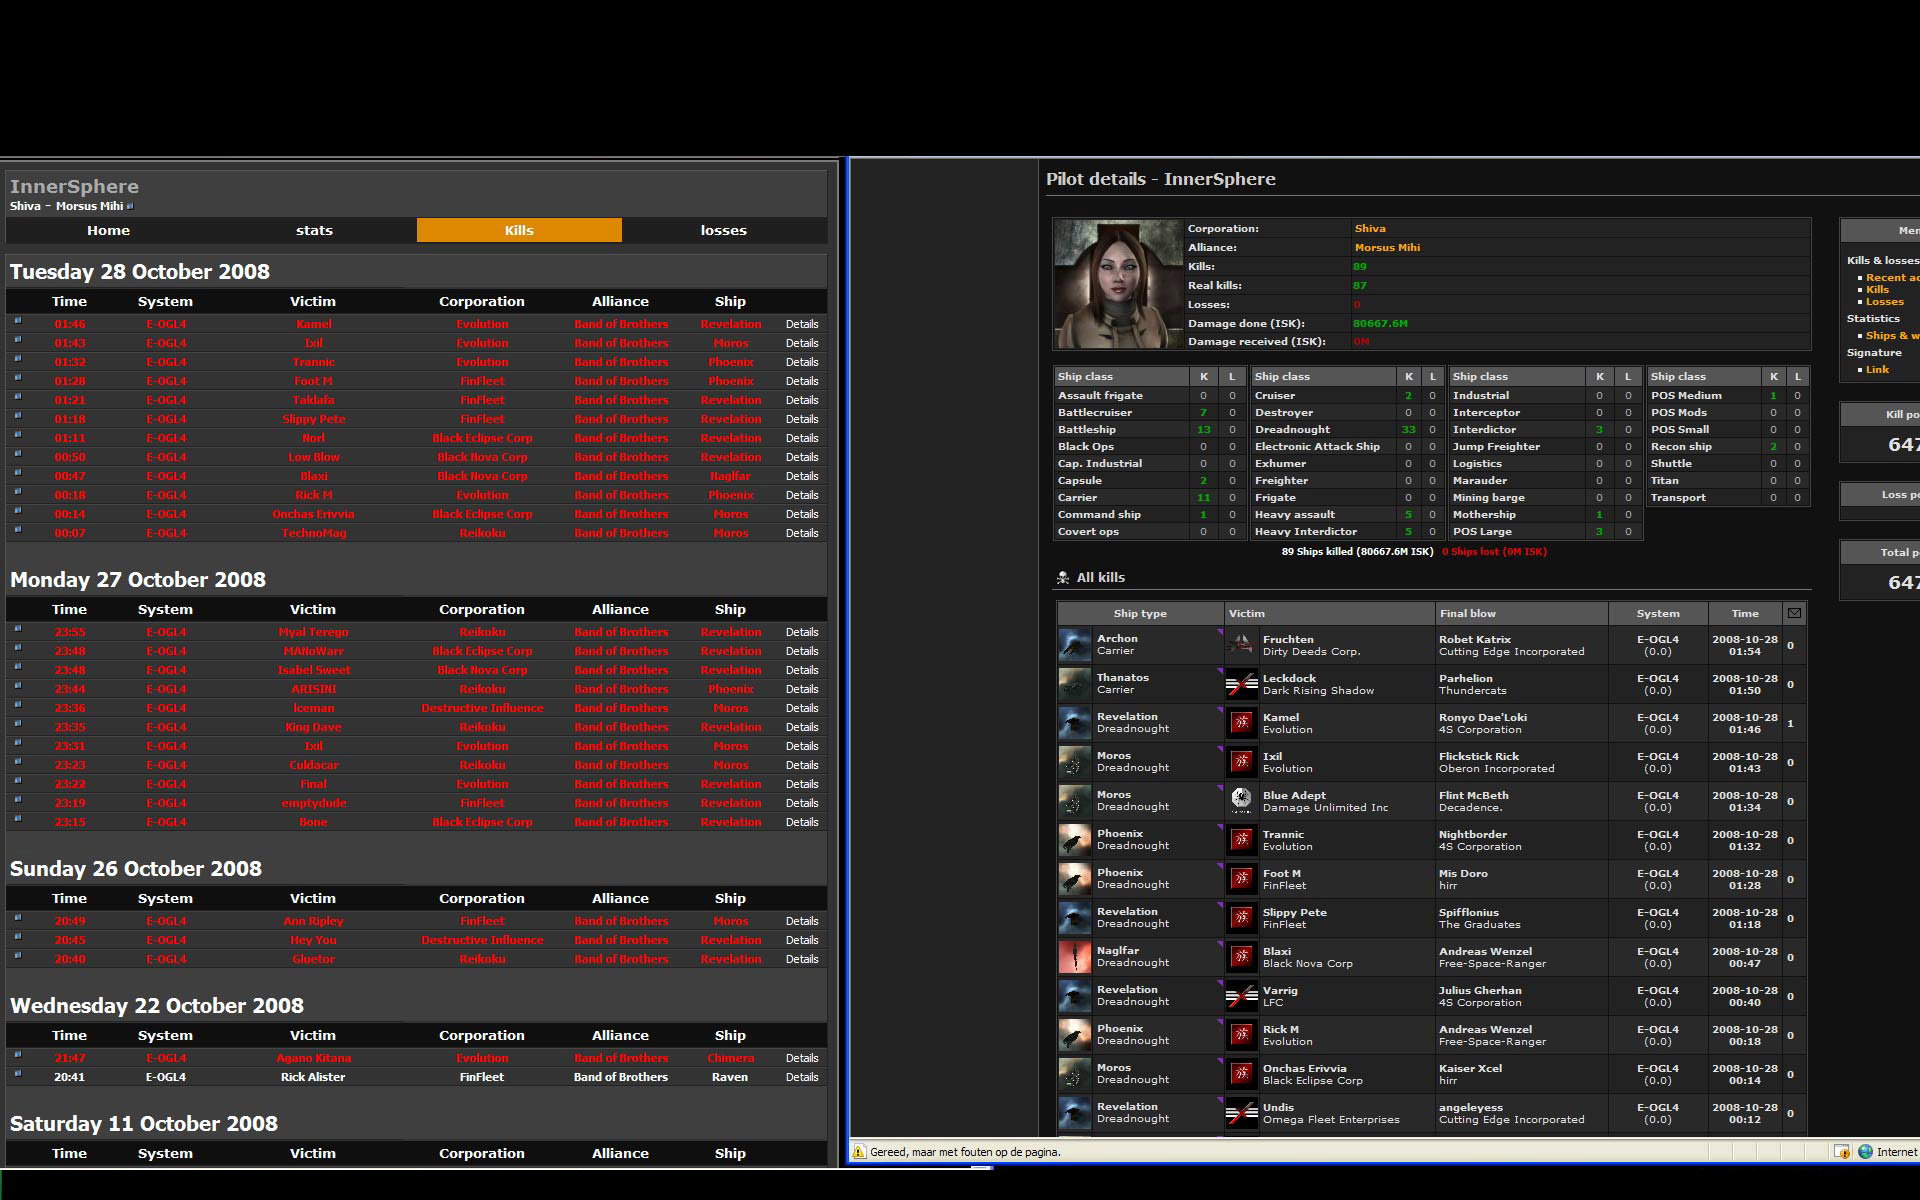
Task: Click the Archon carrier ship icon
Action: (x=1074, y=645)
